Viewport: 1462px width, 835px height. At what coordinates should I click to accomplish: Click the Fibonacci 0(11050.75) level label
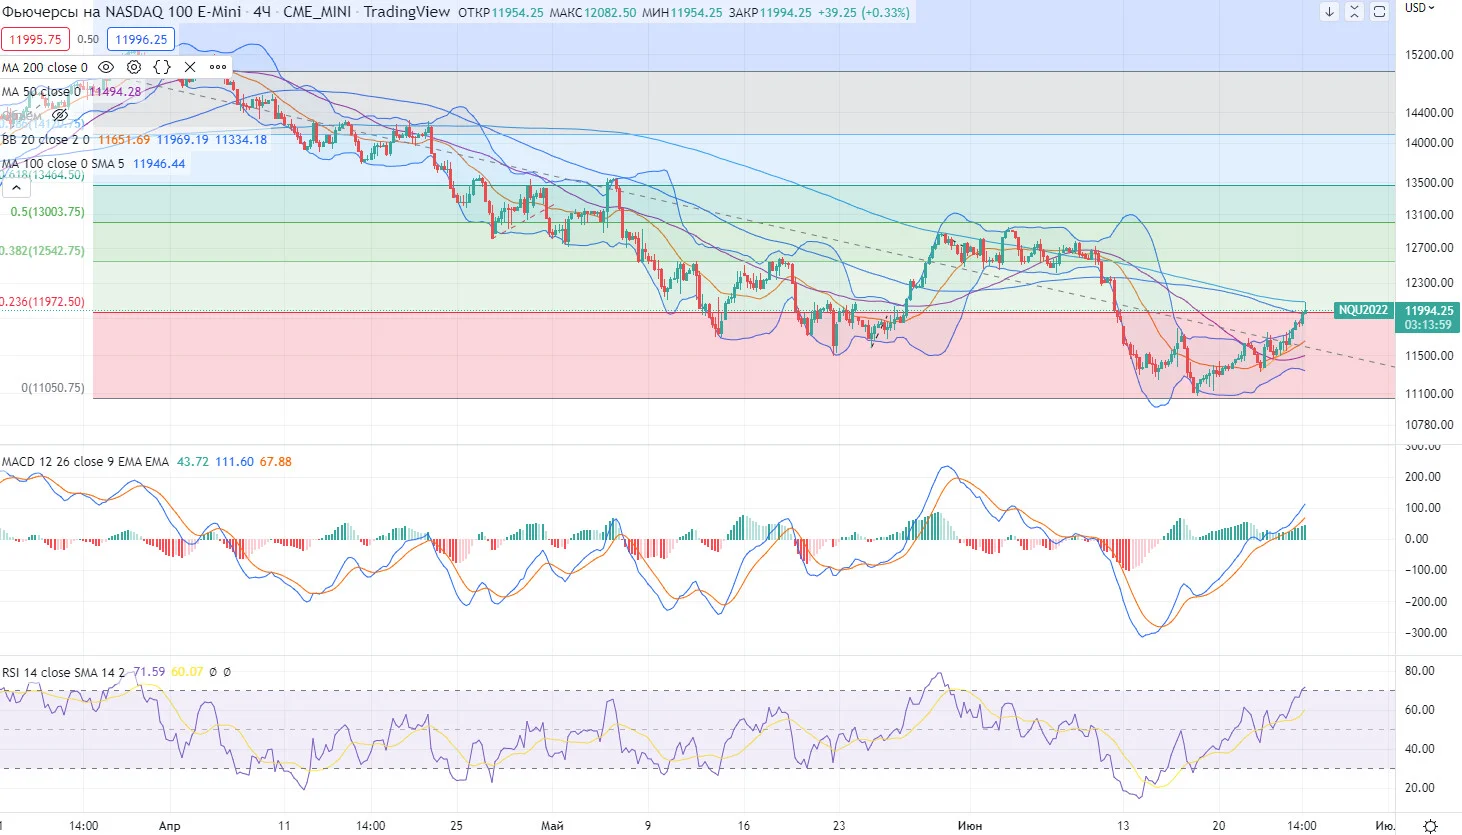coord(53,388)
